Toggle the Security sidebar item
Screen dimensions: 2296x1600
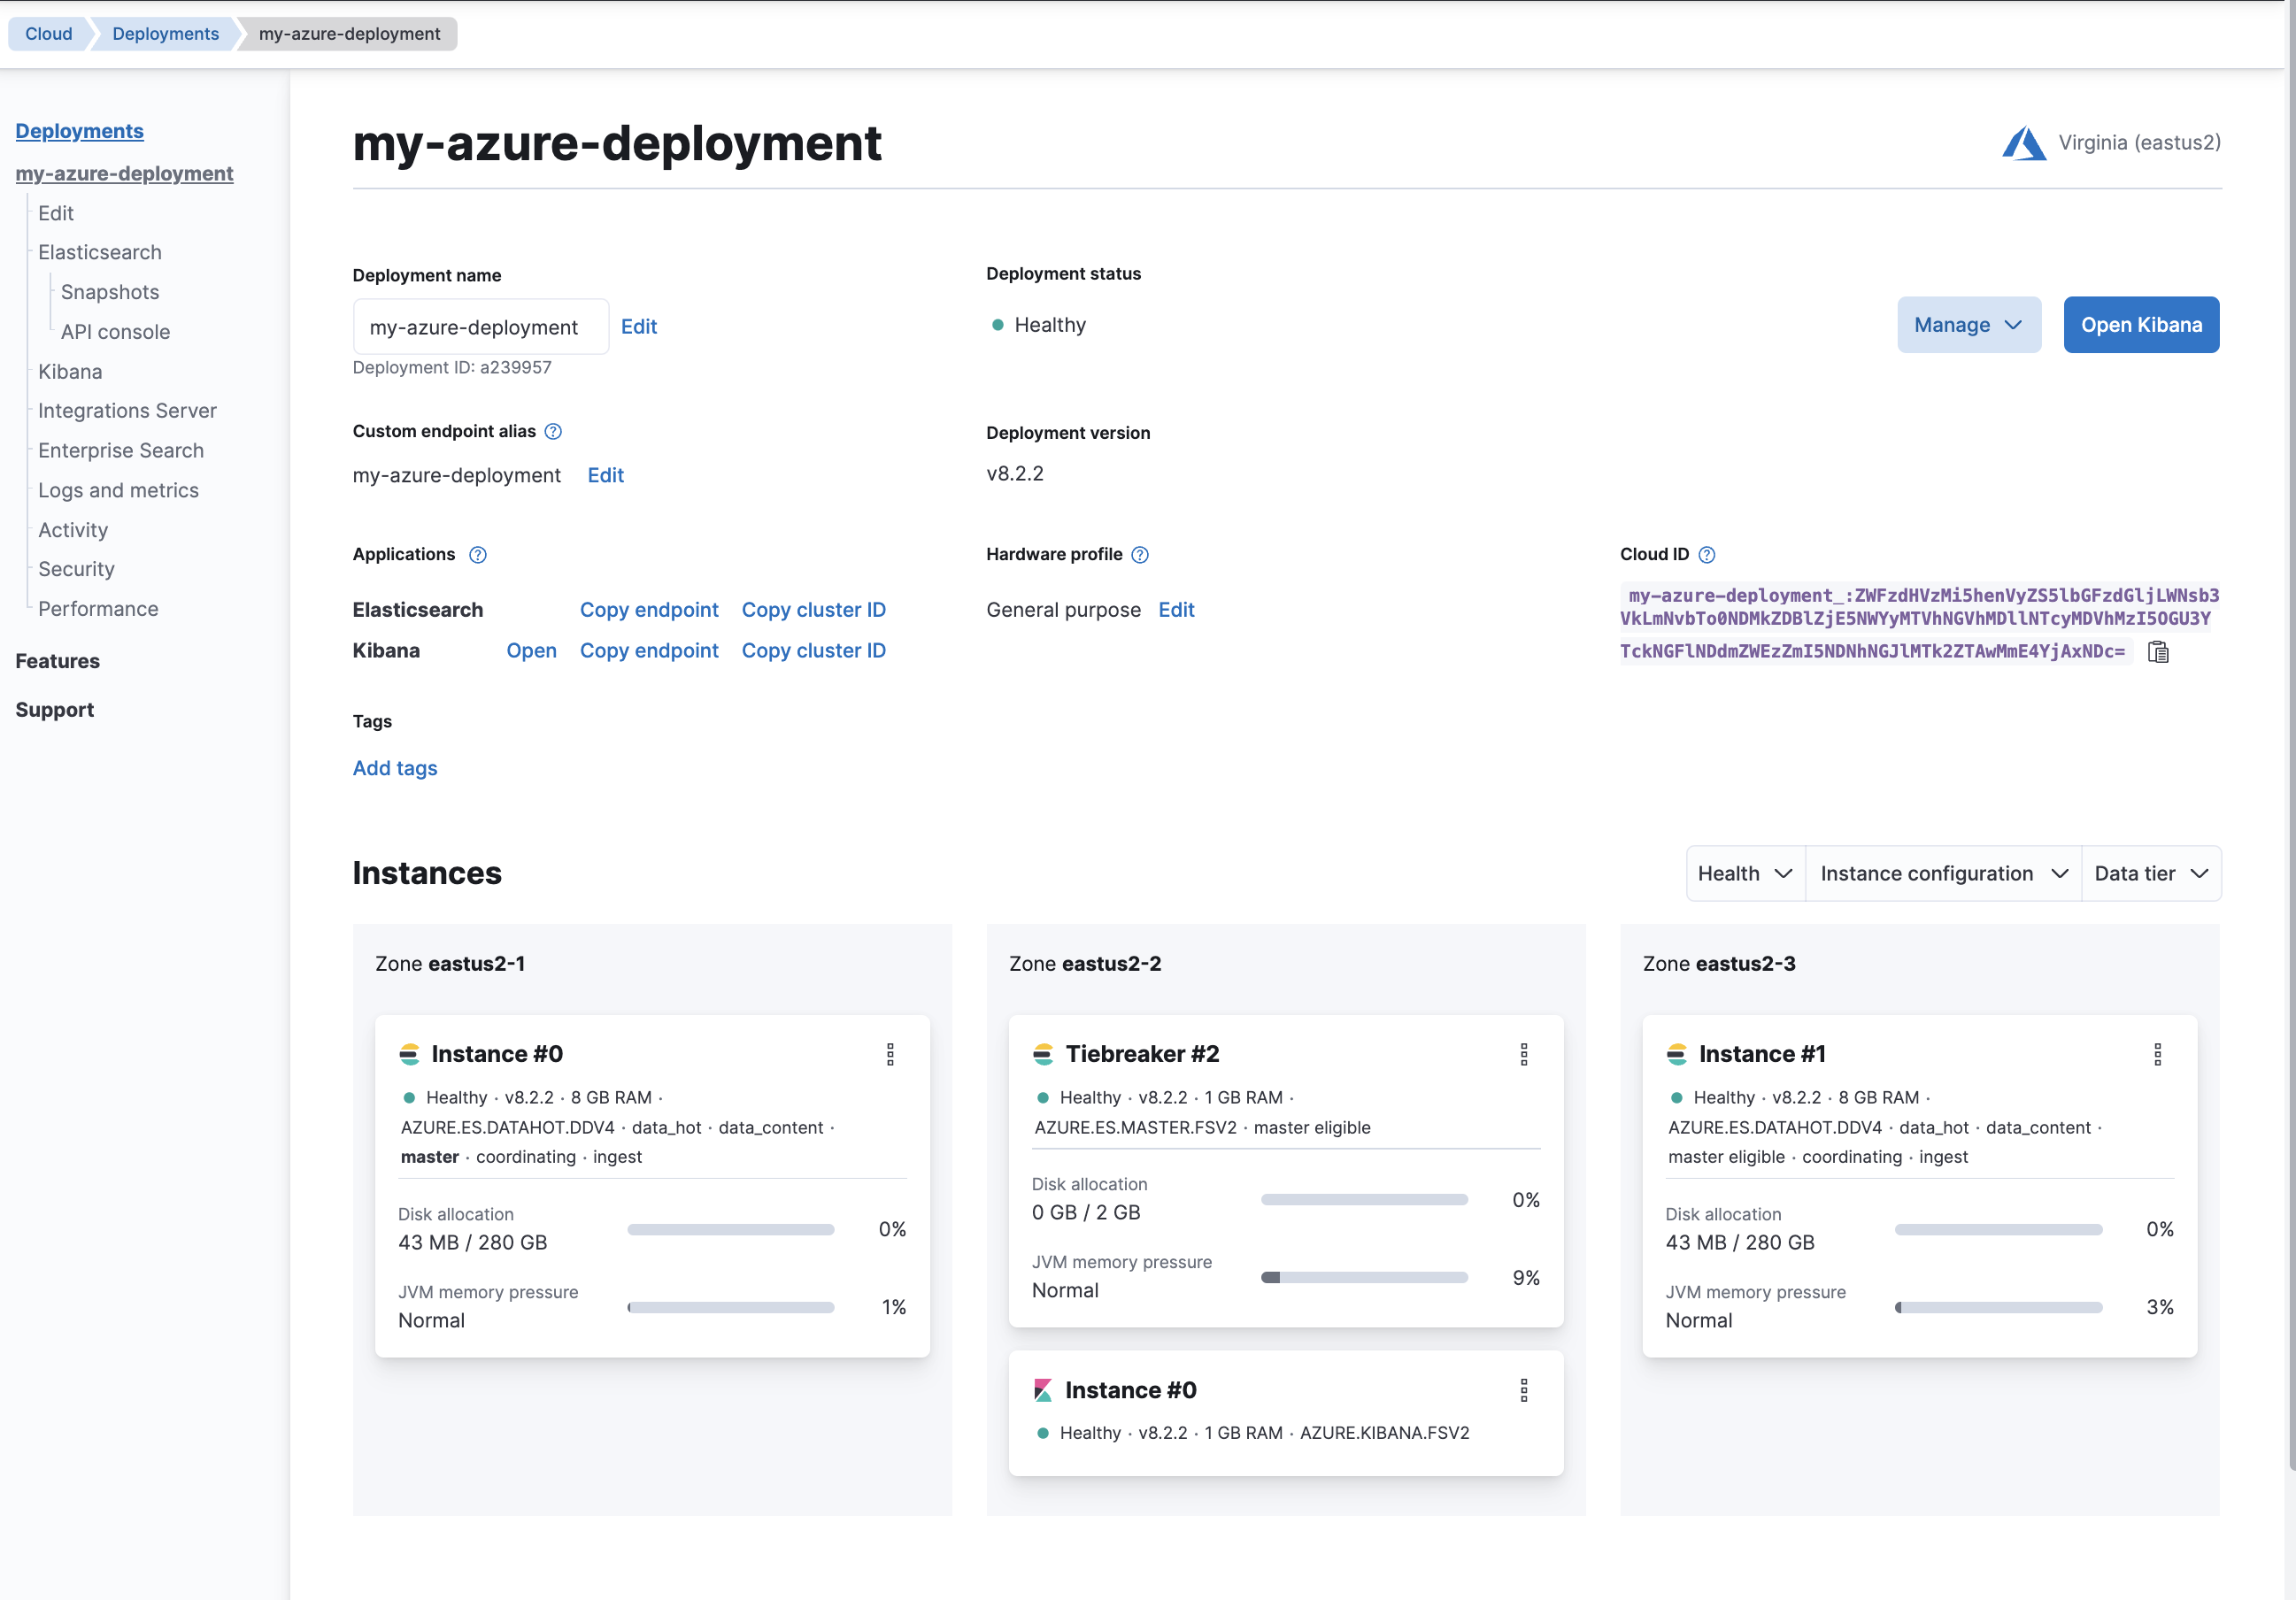(77, 569)
